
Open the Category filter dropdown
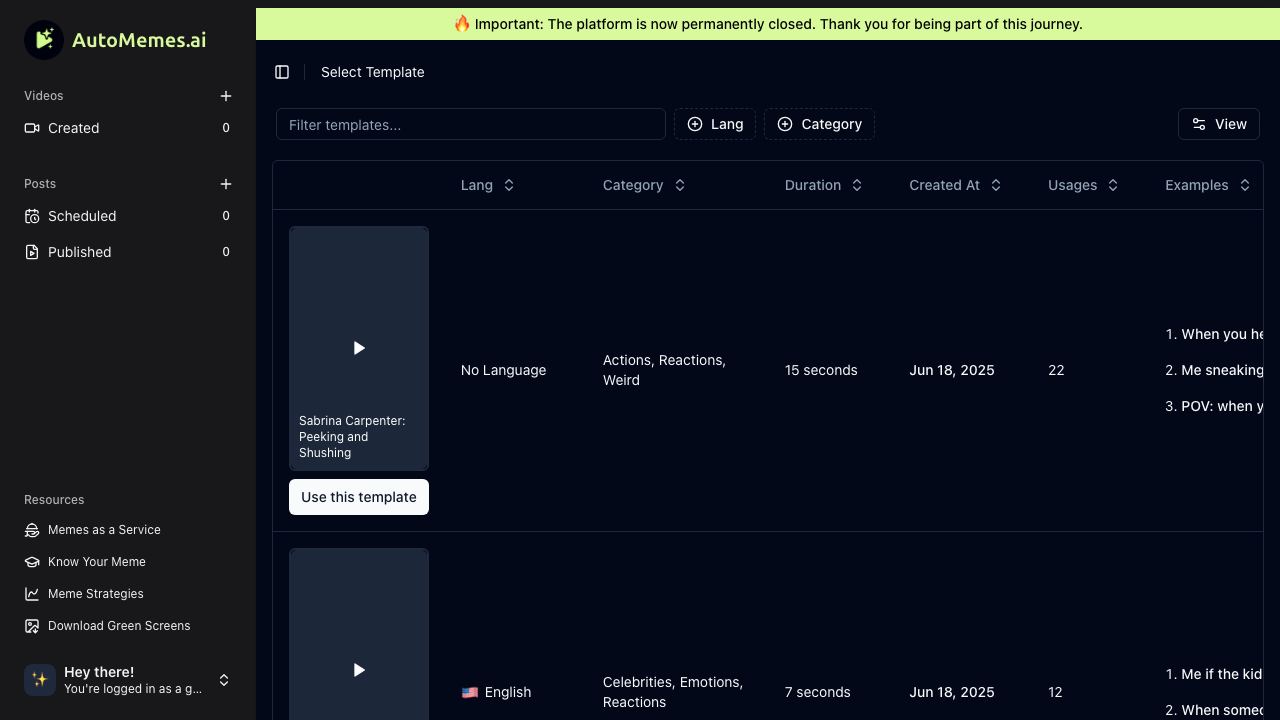click(819, 124)
